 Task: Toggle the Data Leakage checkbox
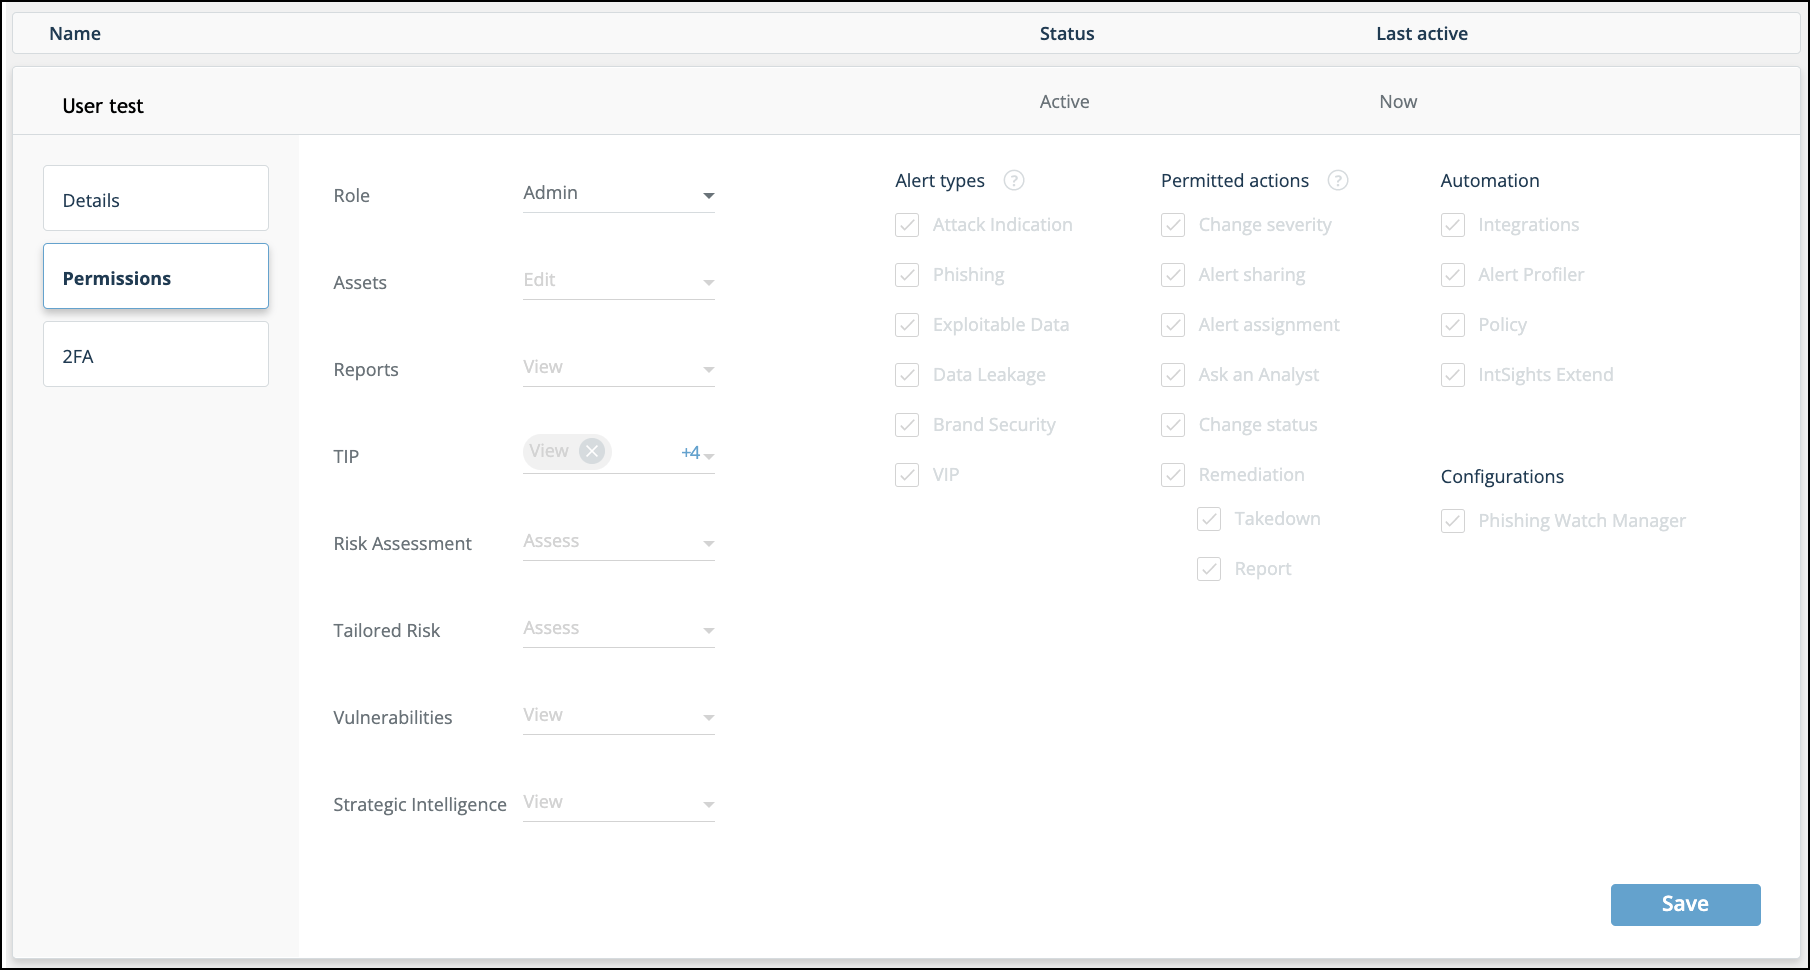point(907,375)
